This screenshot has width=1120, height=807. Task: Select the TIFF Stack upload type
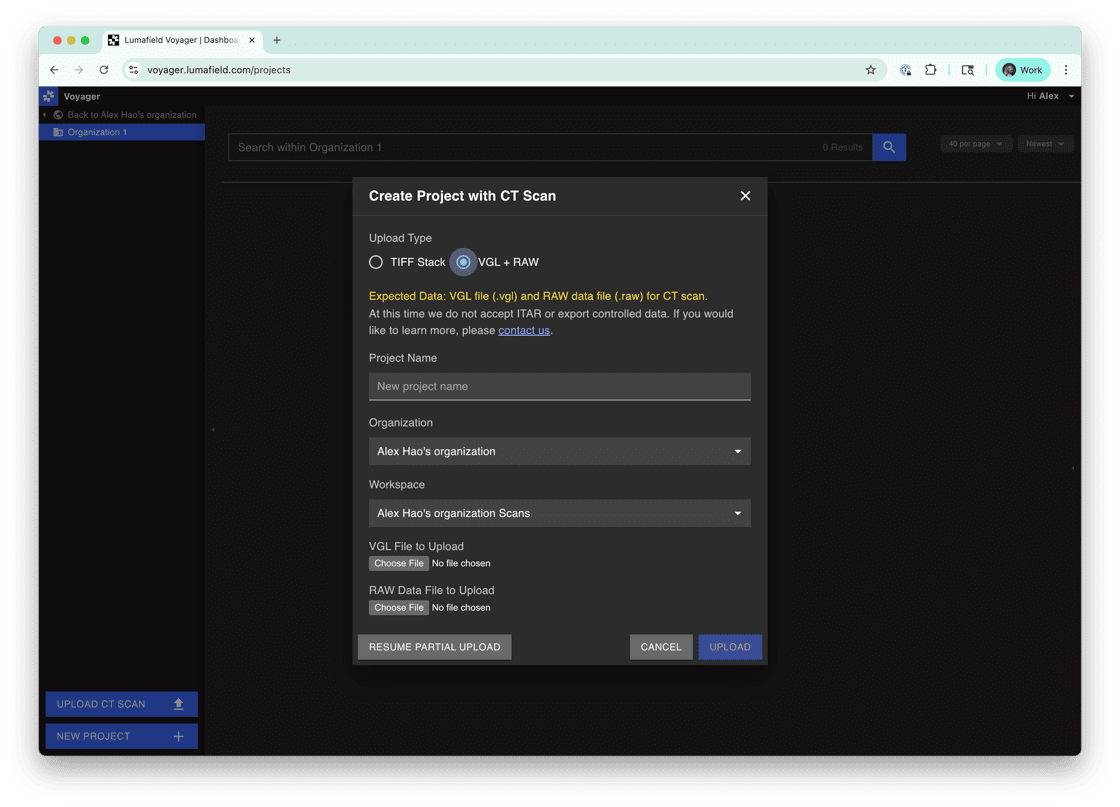tap(376, 262)
